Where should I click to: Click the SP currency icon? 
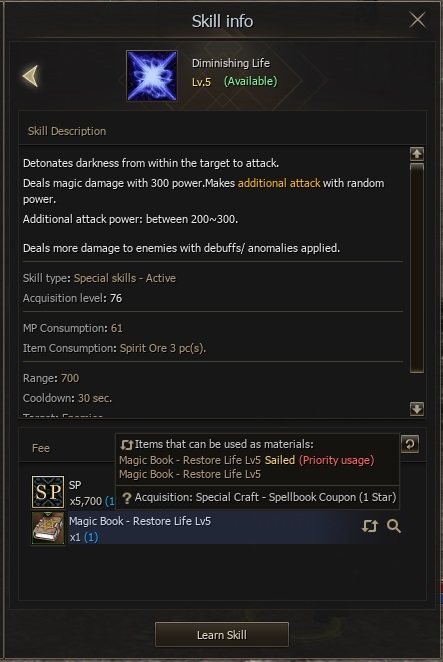click(48, 492)
